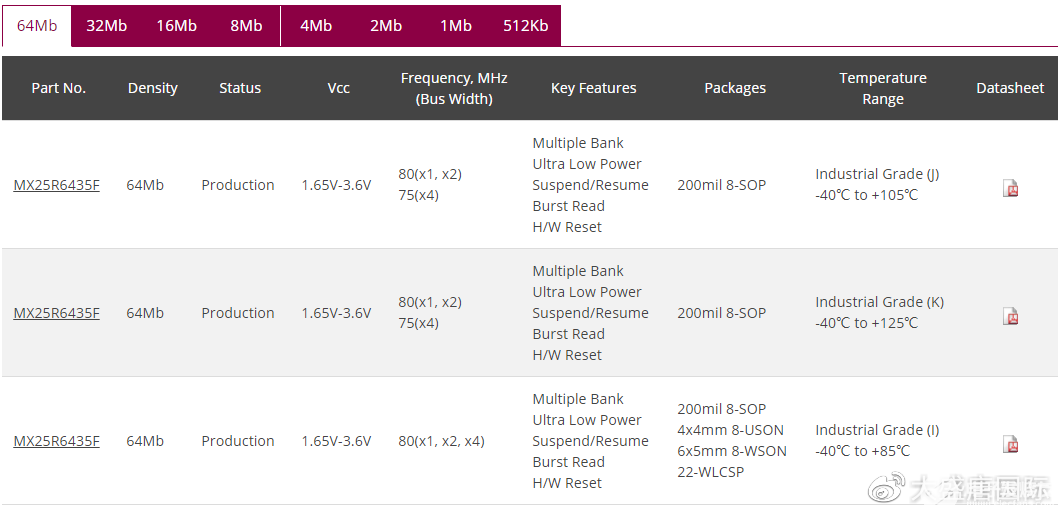Image resolution: width=1060 pixels, height=514 pixels.
Task: Click the Vcc column header
Action: click(339, 88)
